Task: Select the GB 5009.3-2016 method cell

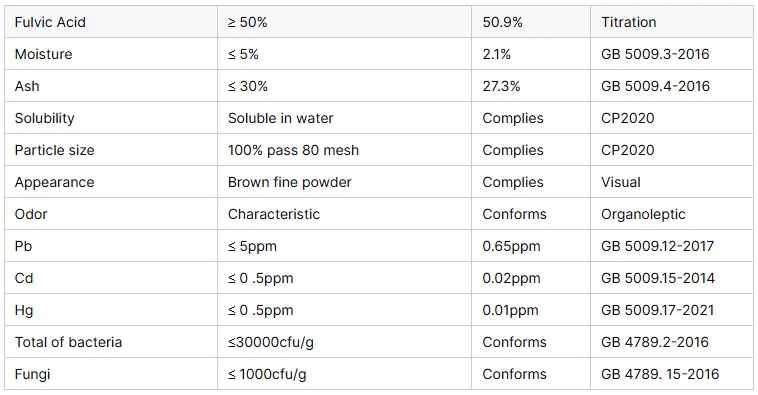Action: pyautogui.click(x=655, y=54)
